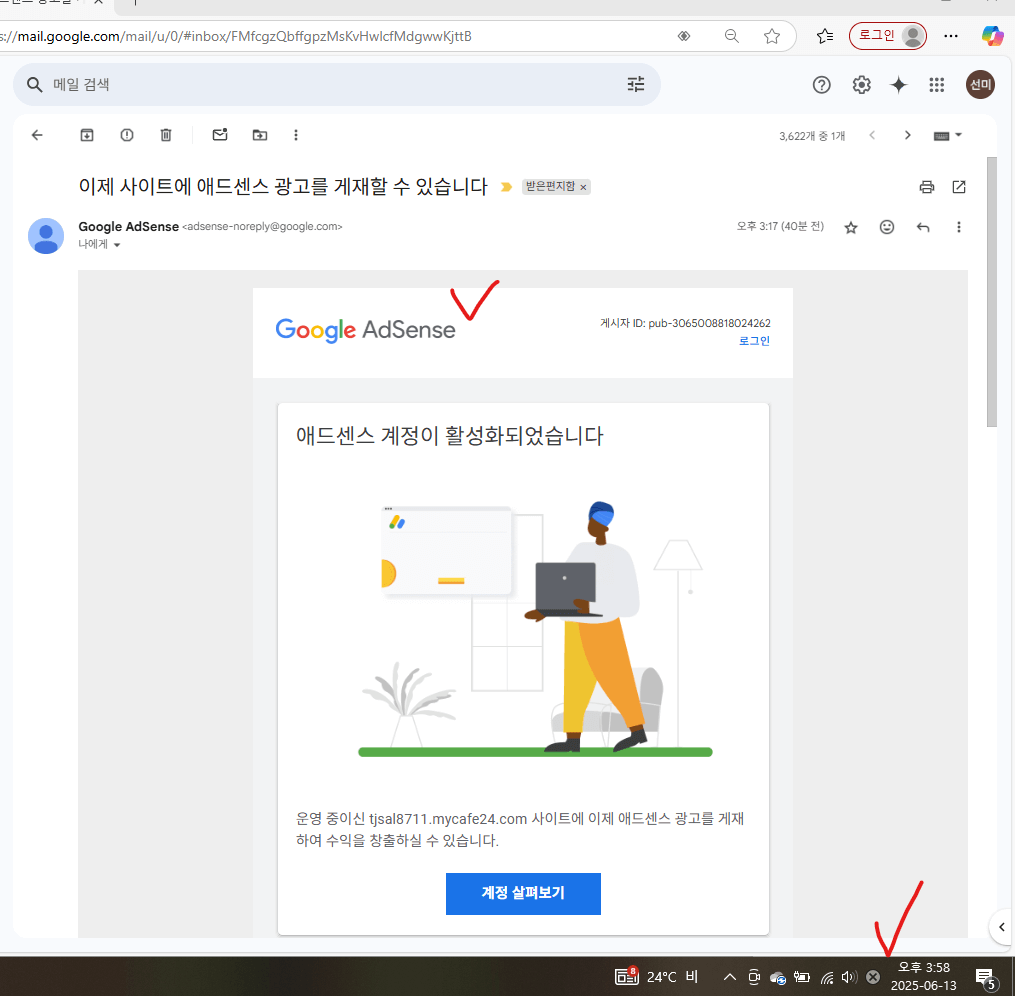Click the address bar URL
This screenshot has width=1015, height=996.
(236, 36)
